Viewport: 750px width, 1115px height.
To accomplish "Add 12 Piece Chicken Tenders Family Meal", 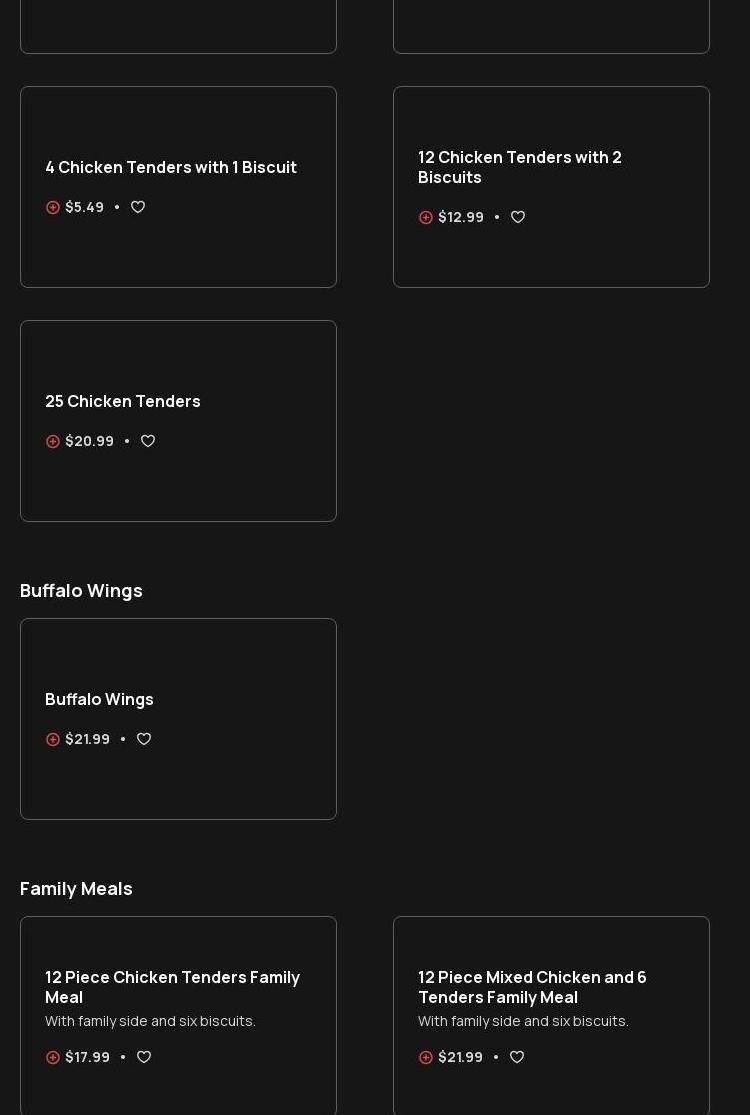I will tap(53, 1057).
